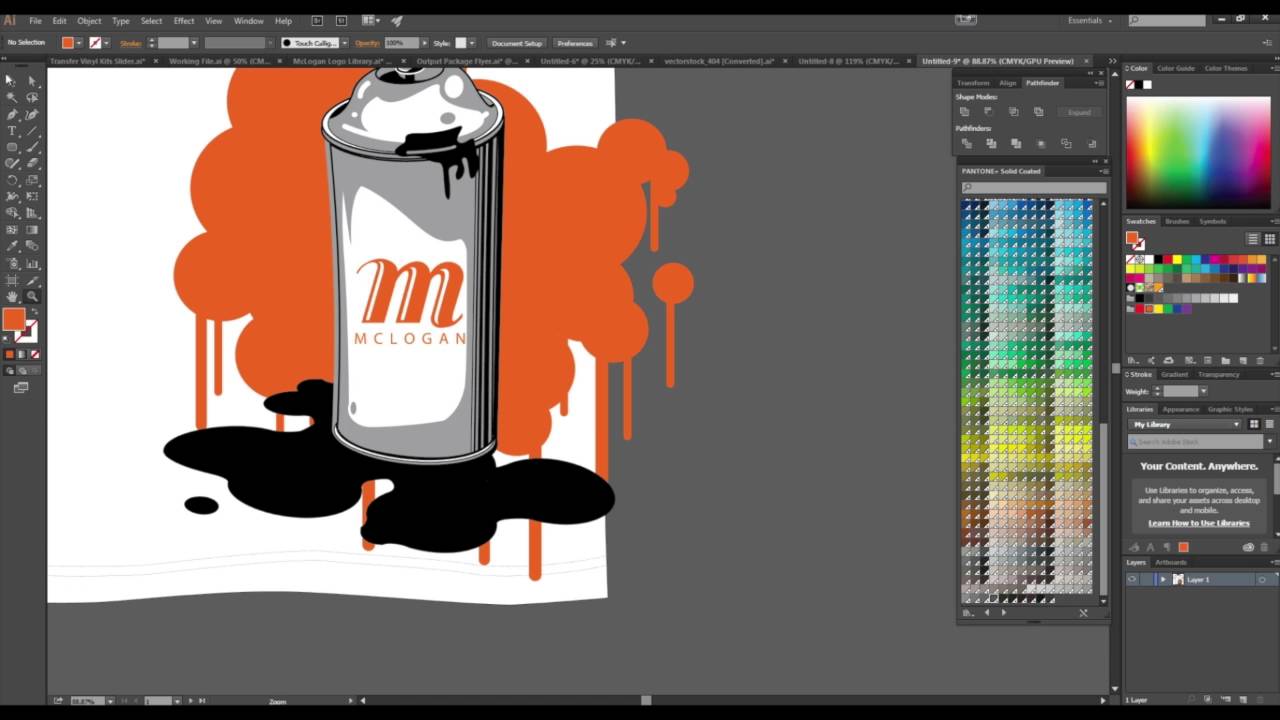Open the Stroke Weight dropdown
Image resolution: width=1280 pixels, height=720 pixels.
click(x=1203, y=392)
